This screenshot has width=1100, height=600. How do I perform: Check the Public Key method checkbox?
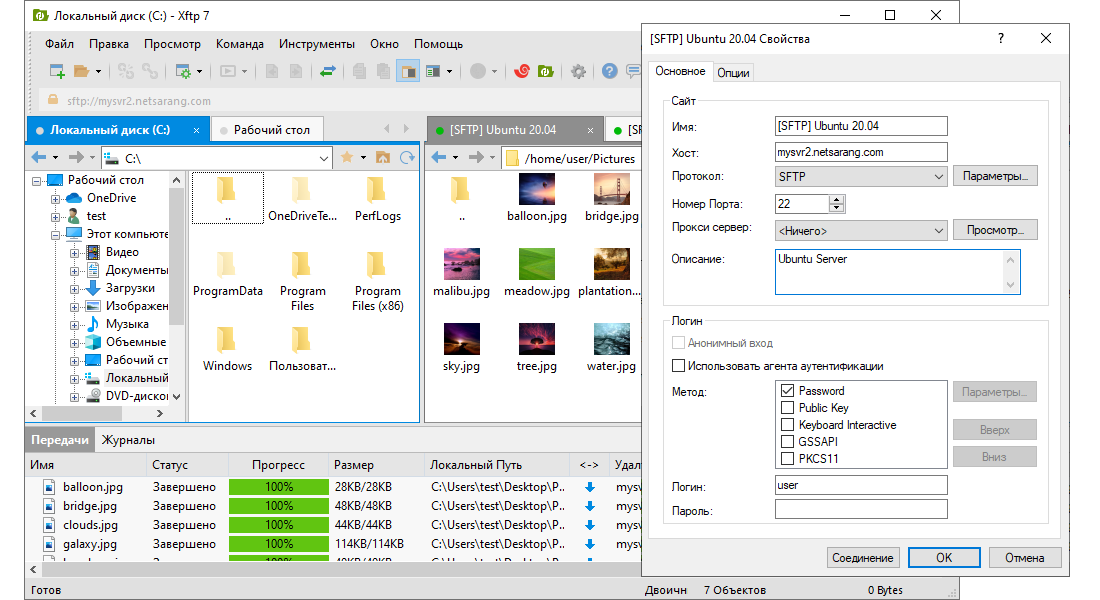click(x=787, y=408)
